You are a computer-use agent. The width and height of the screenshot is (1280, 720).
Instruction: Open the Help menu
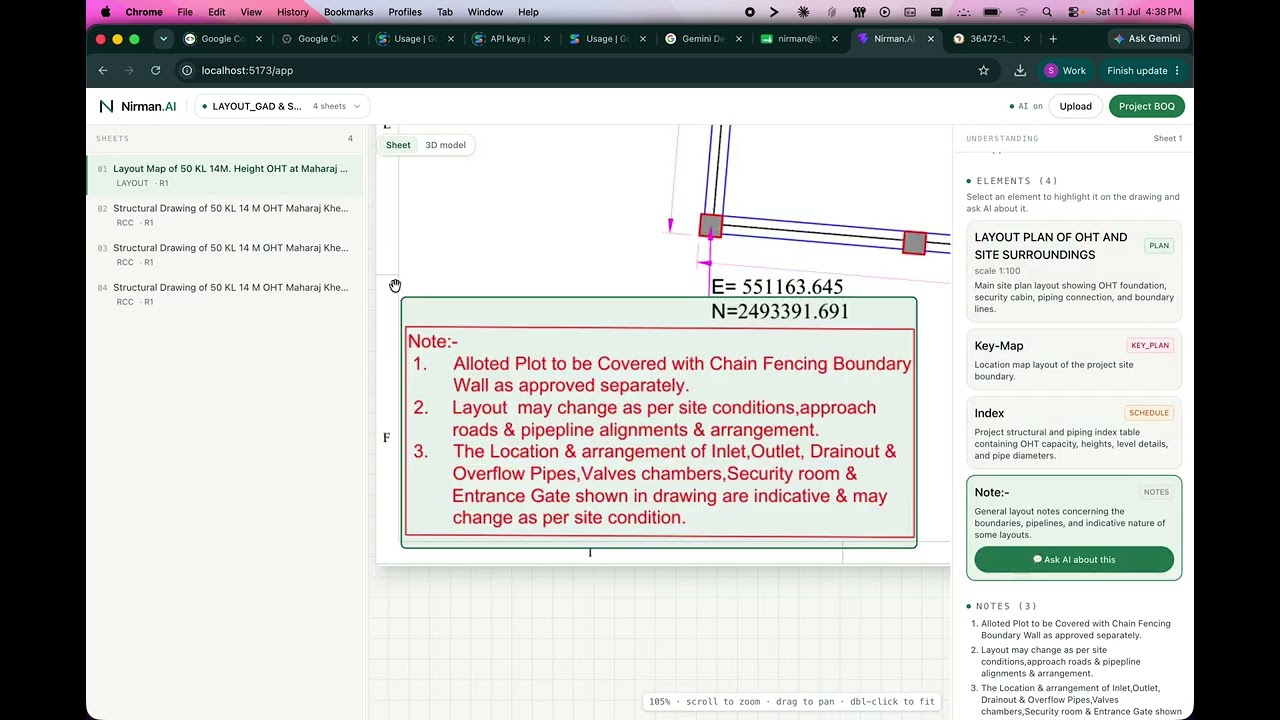(x=528, y=12)
